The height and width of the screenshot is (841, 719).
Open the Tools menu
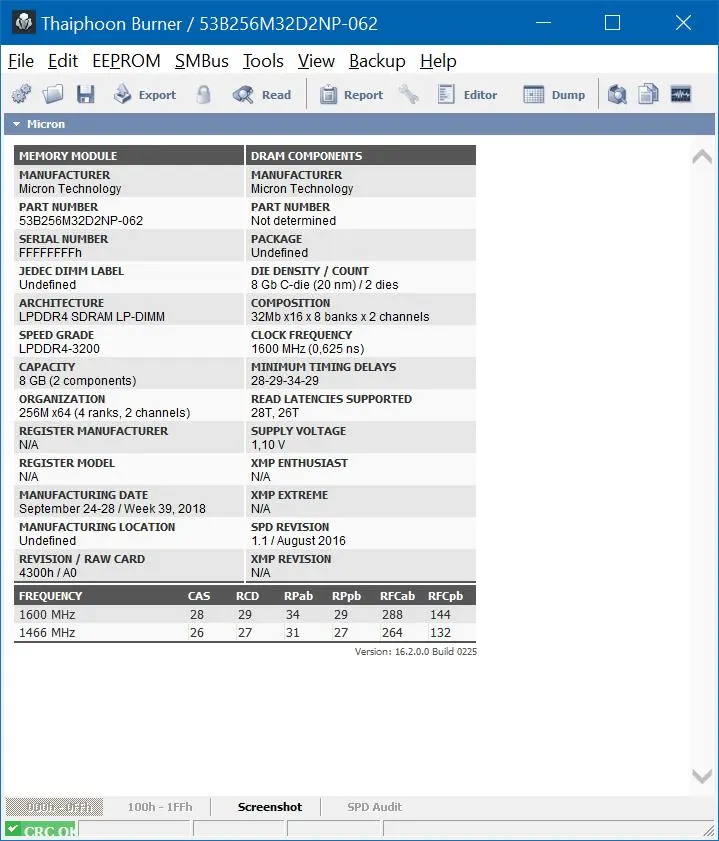point(263,61)
